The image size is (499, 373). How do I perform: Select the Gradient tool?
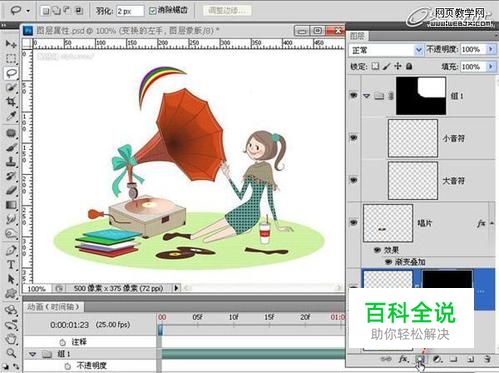11,205
